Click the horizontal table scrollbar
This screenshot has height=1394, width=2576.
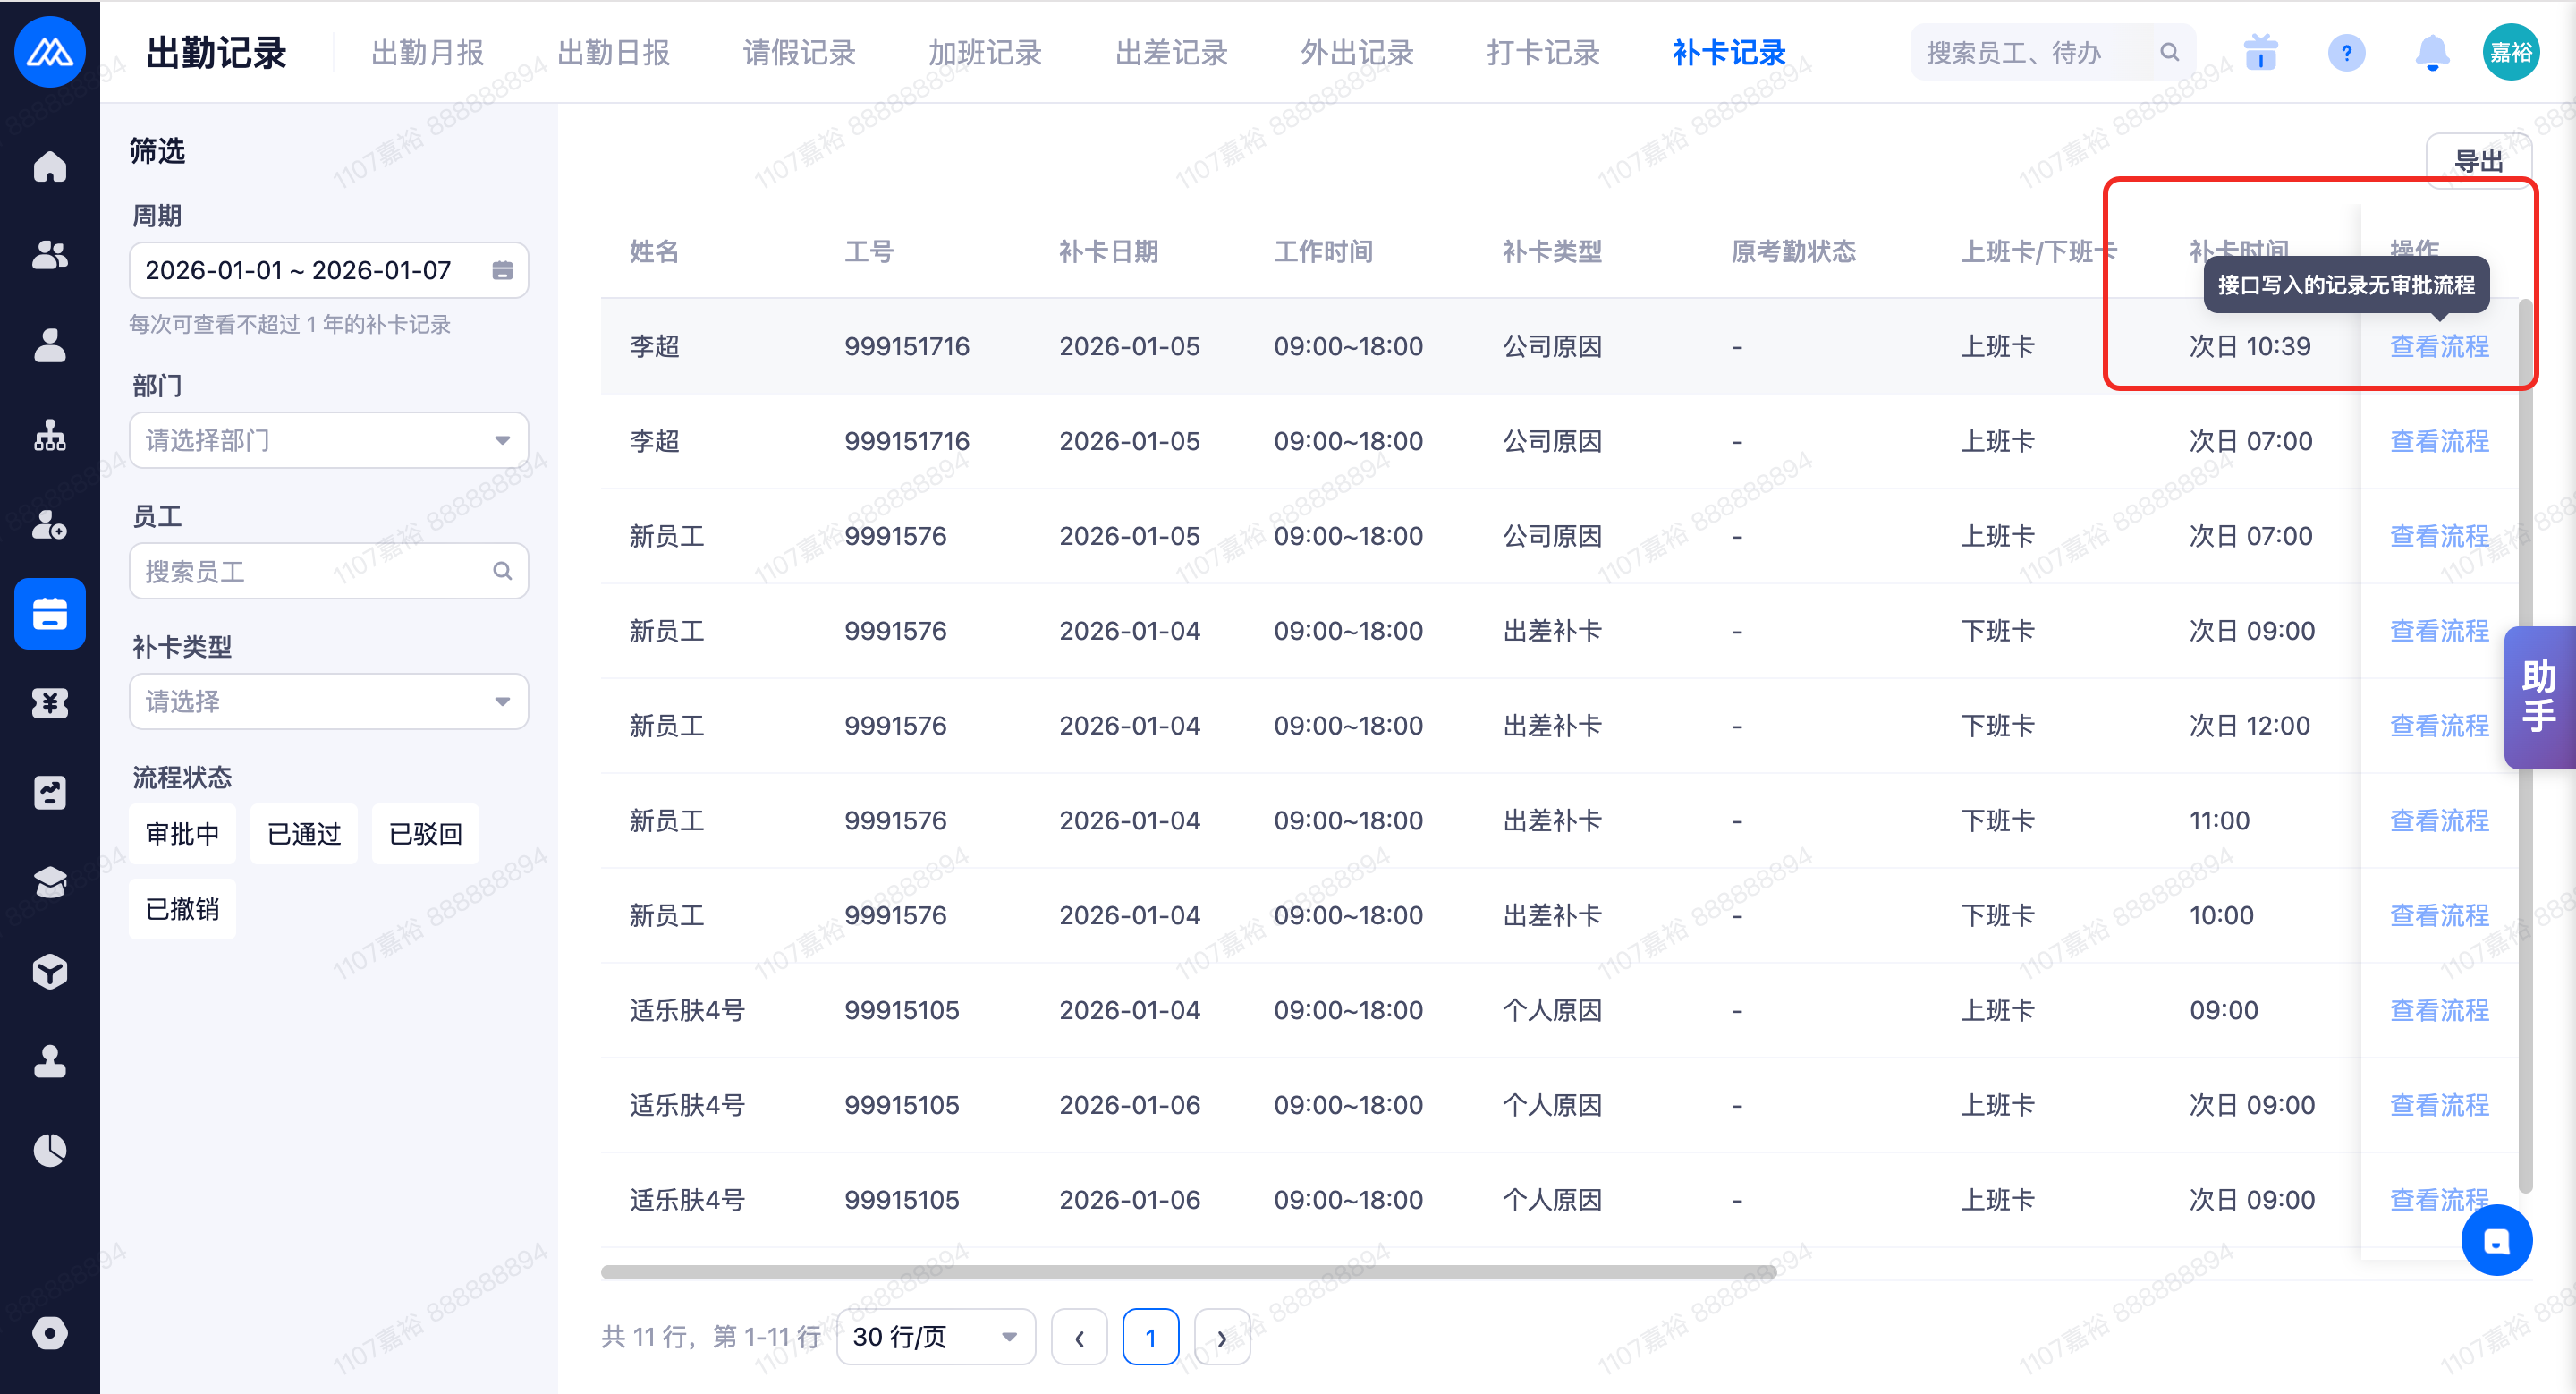tap(1188, 1272)
